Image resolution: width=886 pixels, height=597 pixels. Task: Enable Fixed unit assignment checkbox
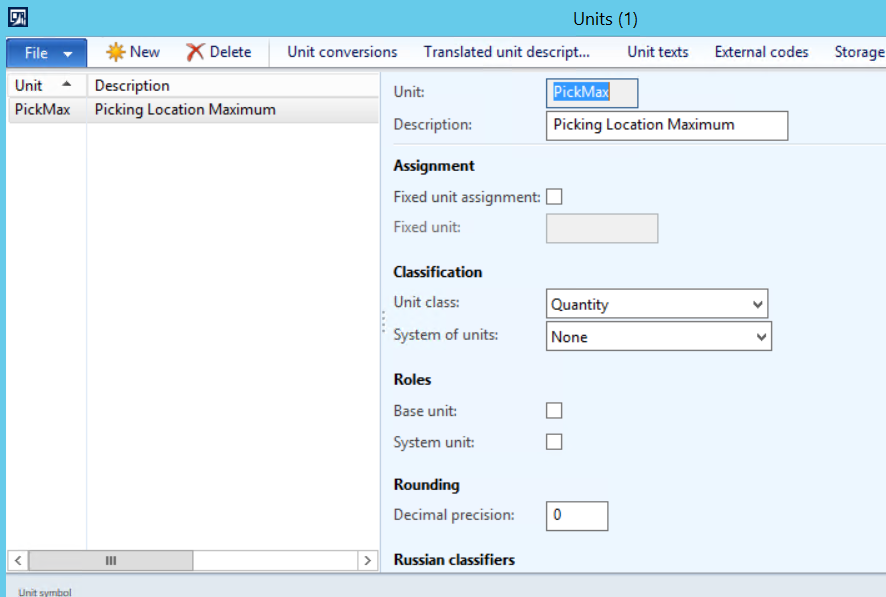click(554, 197)
